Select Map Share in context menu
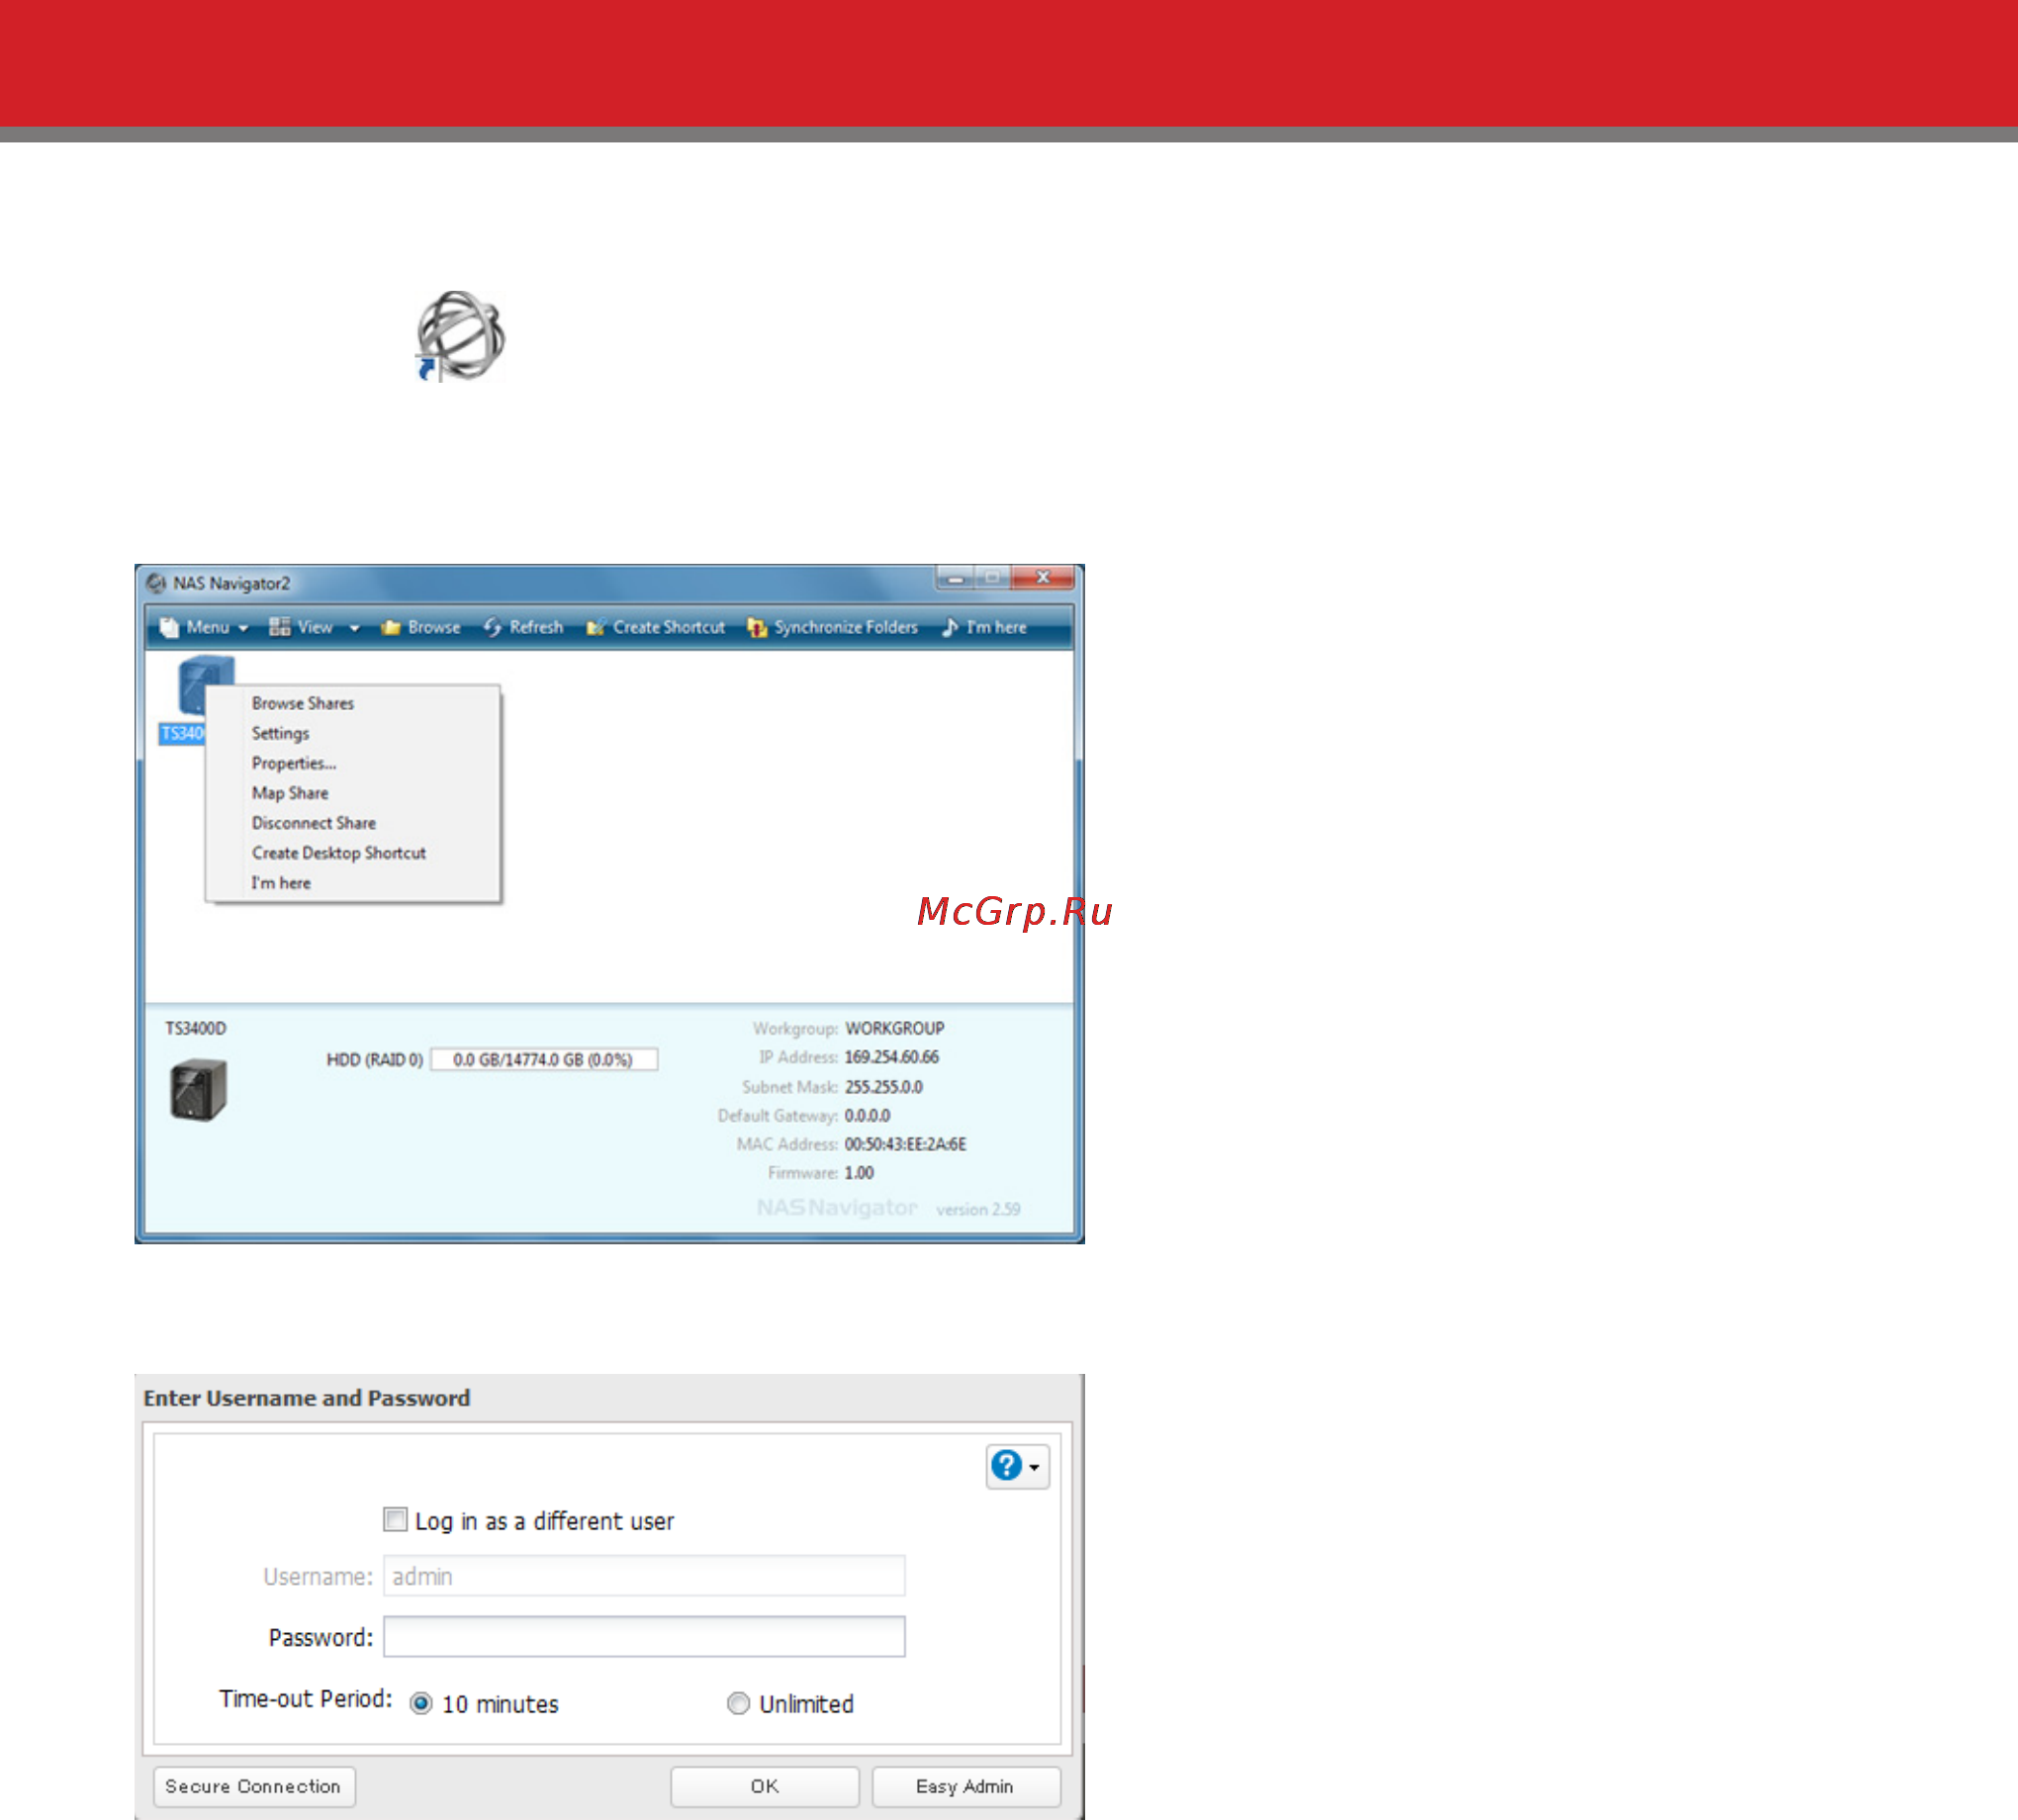 point(290,793)
